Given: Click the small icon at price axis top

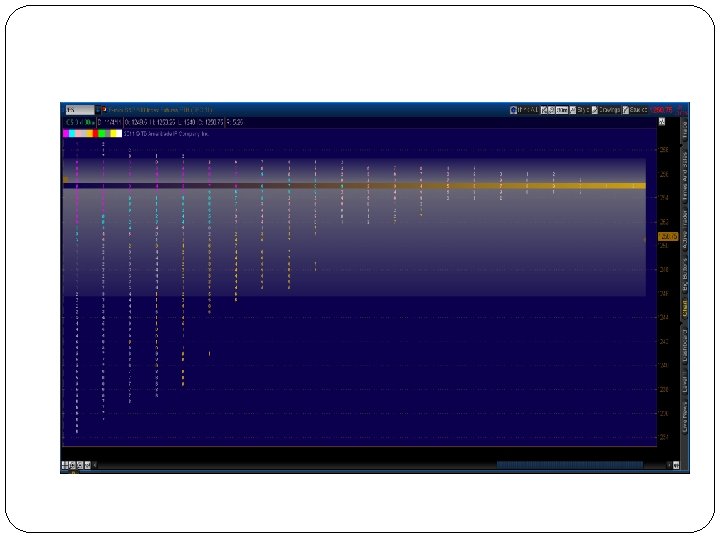Looking at the screenshot, I should 662,122.
